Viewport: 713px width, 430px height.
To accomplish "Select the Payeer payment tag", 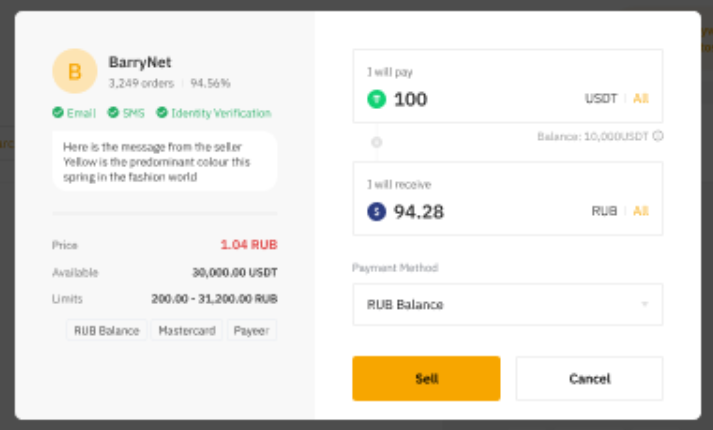I will [251, 330].
